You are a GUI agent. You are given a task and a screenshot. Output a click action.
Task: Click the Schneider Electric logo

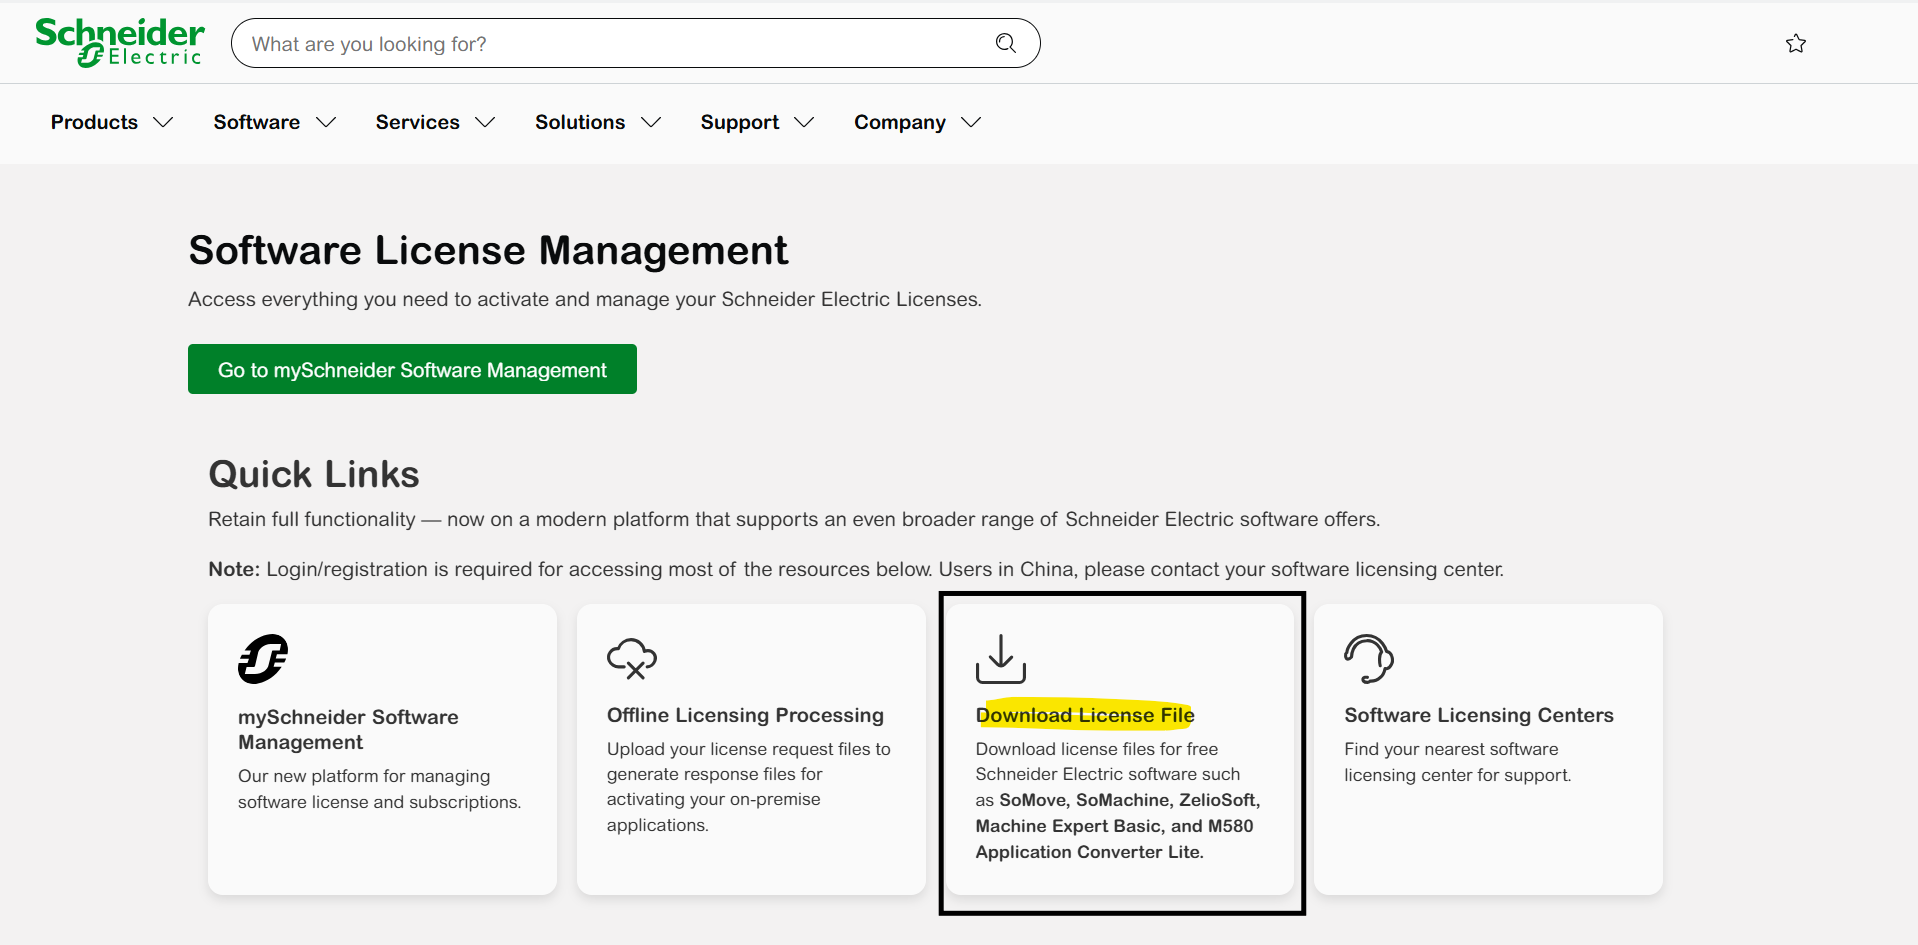120,43
